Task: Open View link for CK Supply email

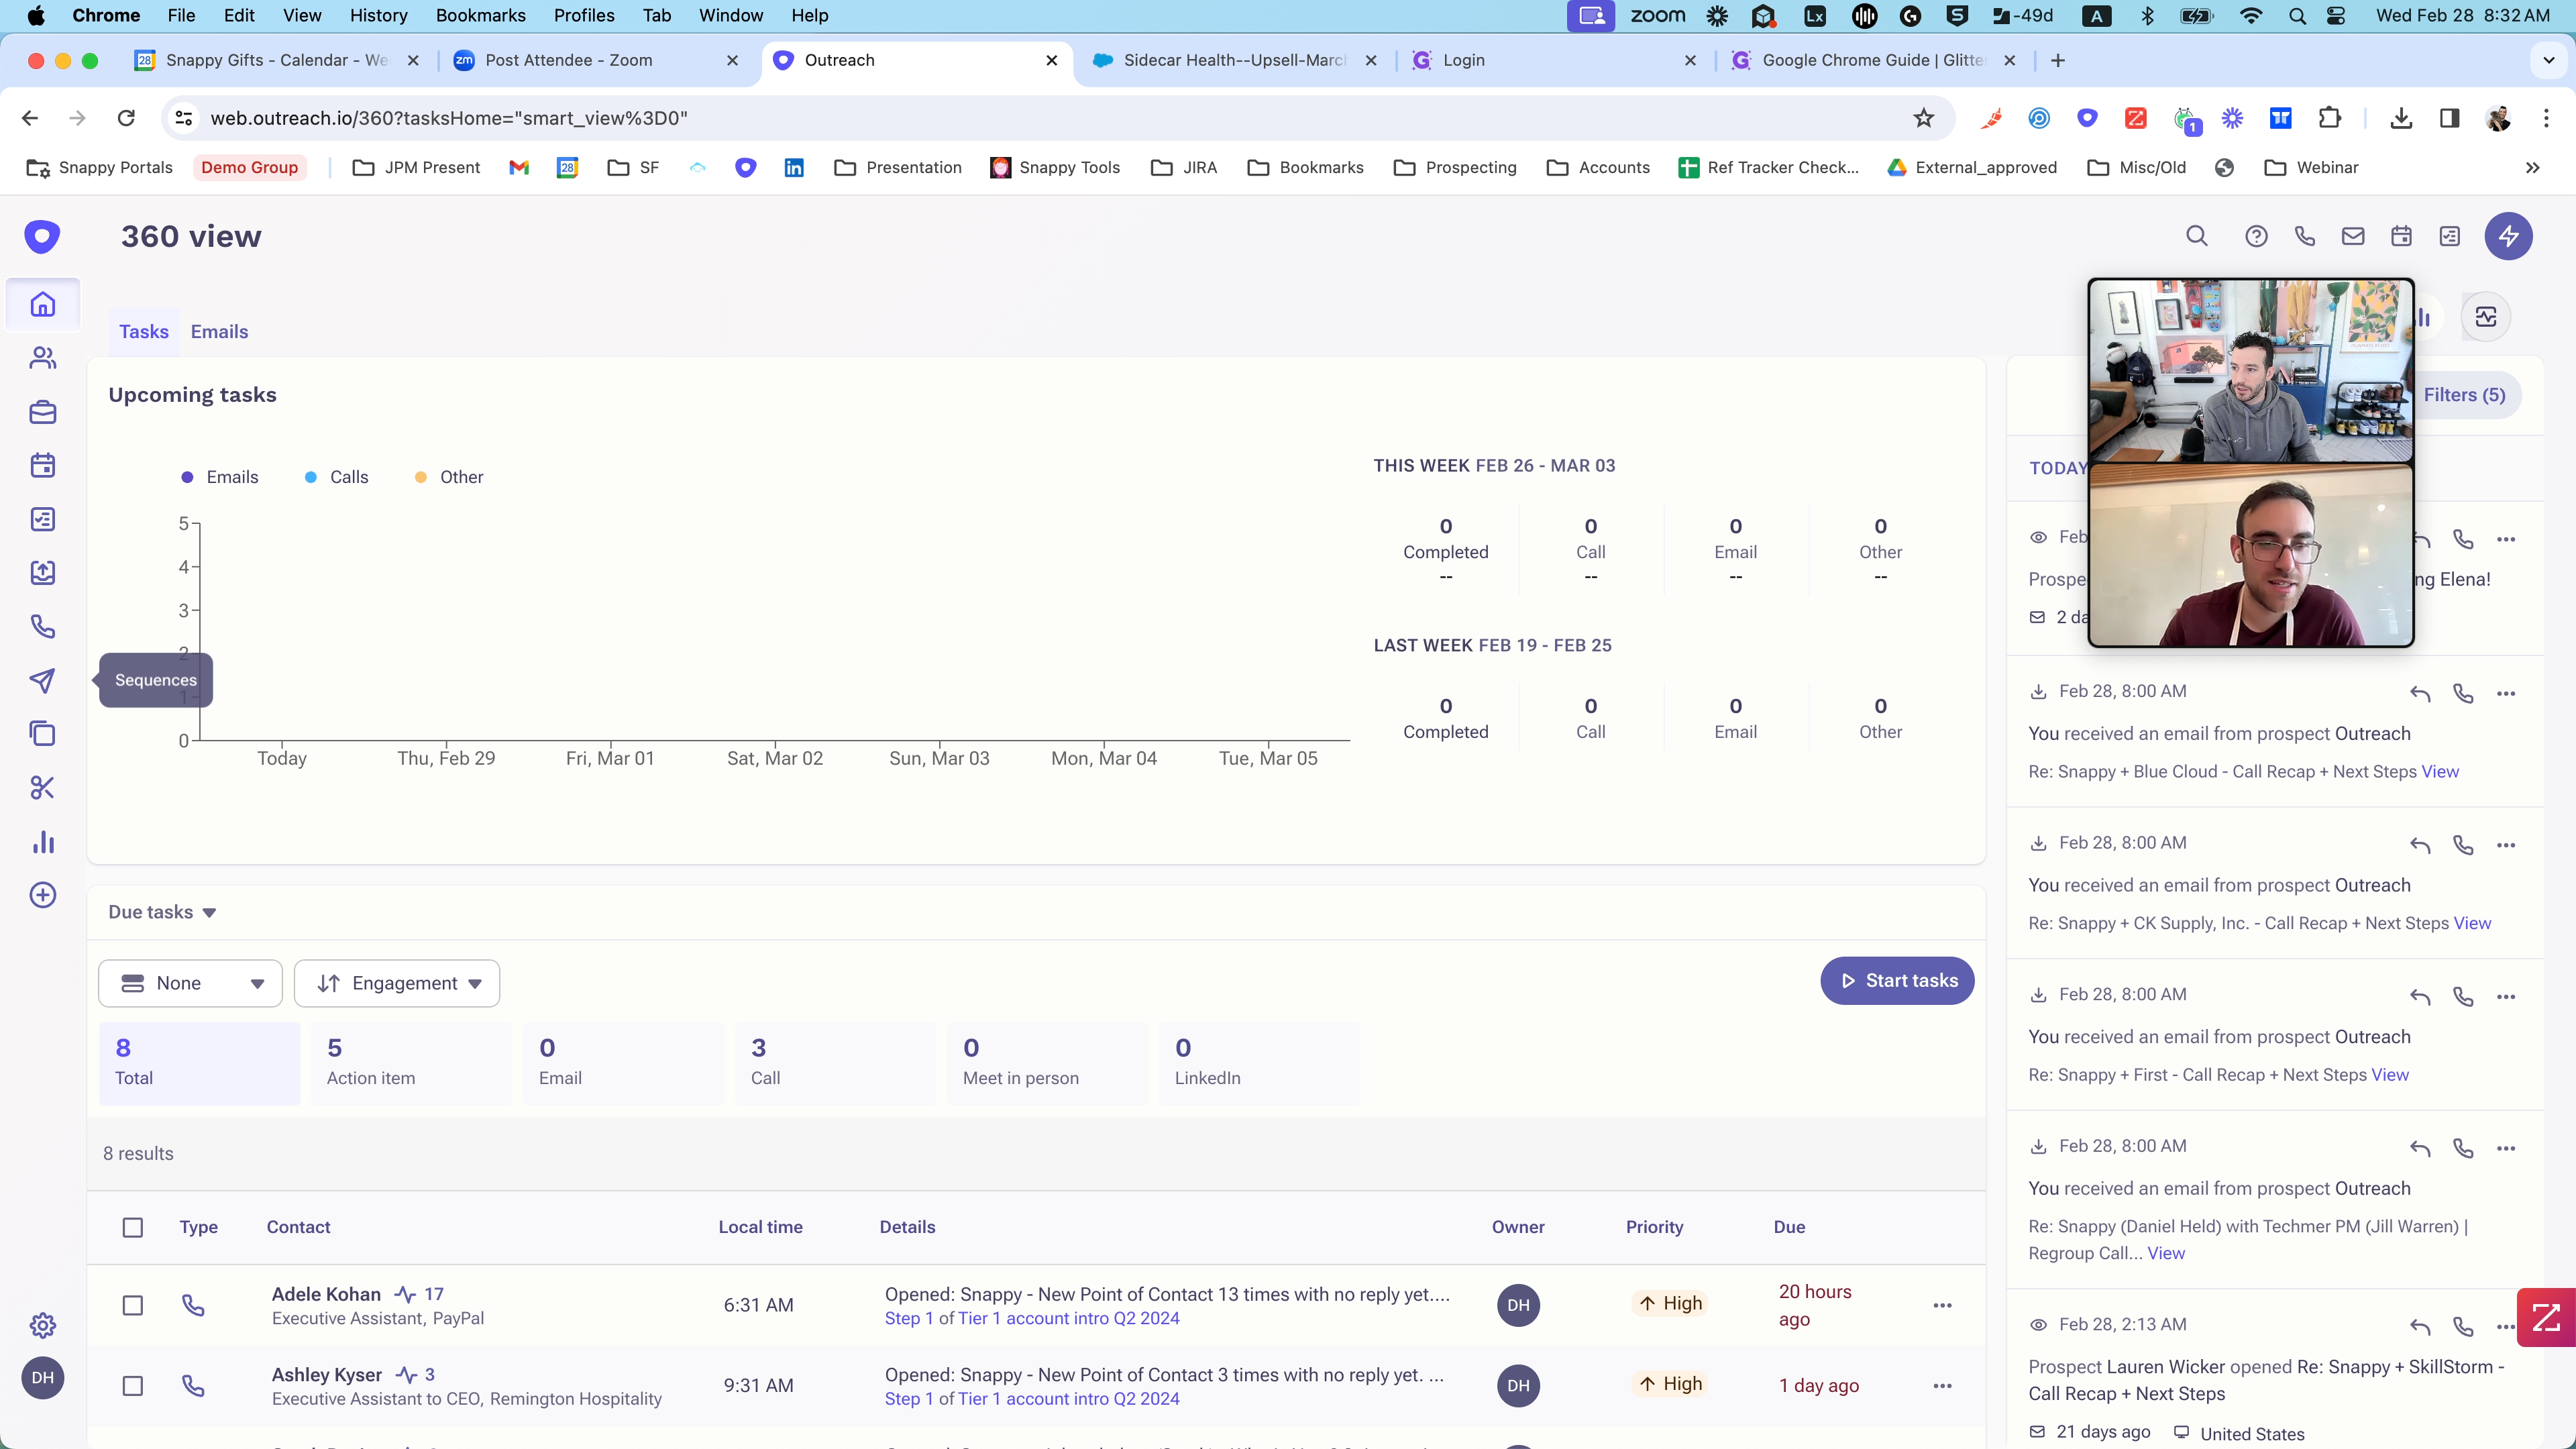Action: [x=2472, y=924]
